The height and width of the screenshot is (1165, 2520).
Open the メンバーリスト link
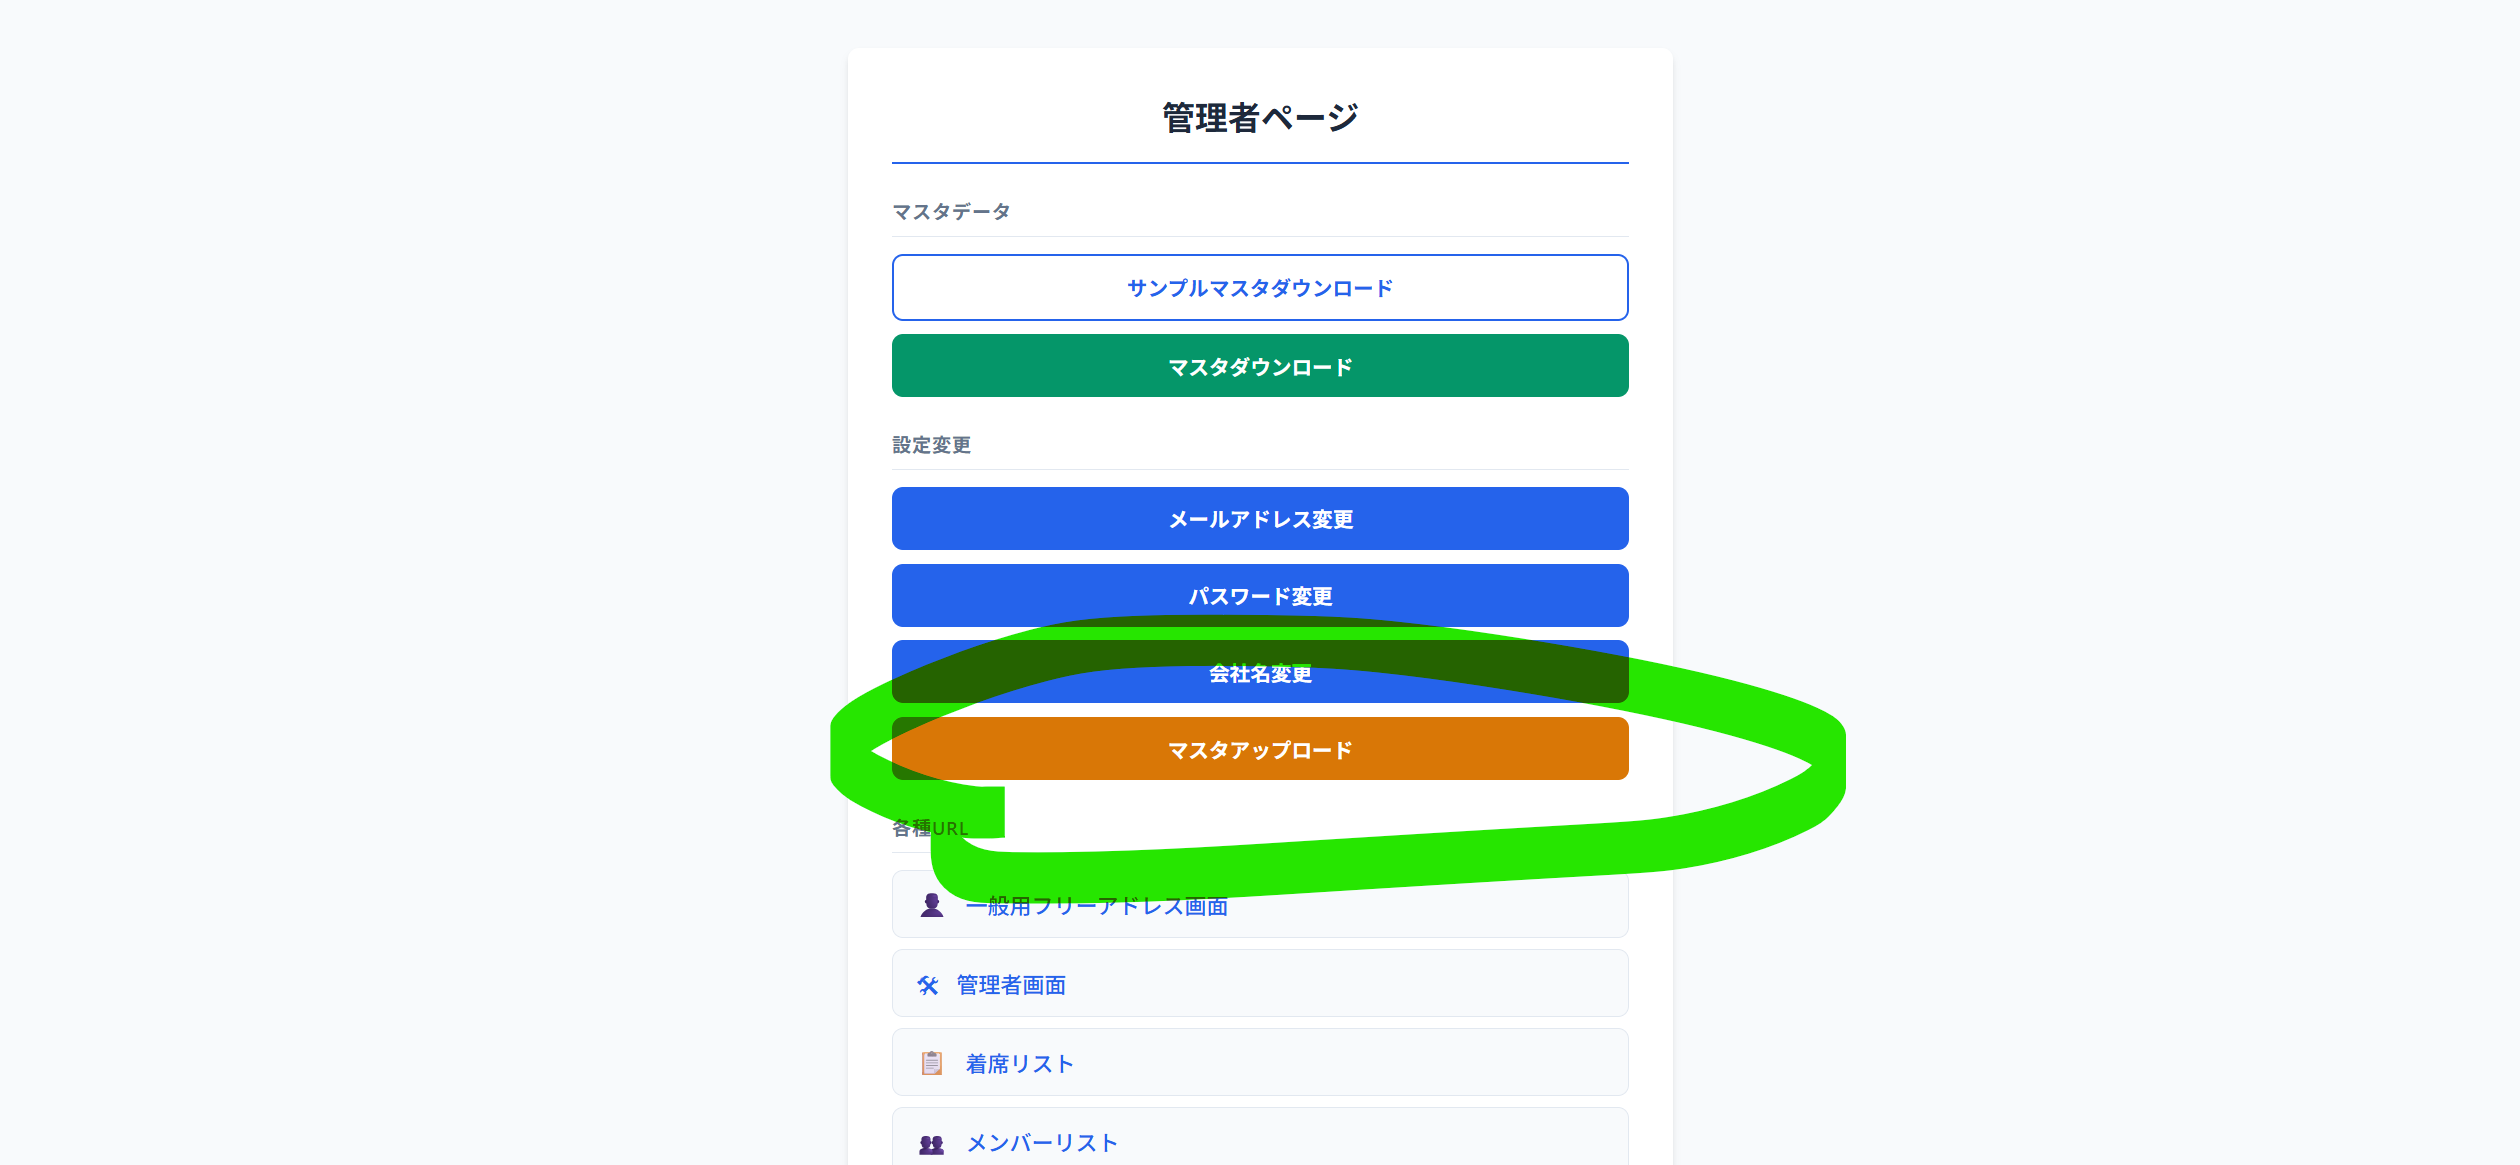point(1040,1142)
